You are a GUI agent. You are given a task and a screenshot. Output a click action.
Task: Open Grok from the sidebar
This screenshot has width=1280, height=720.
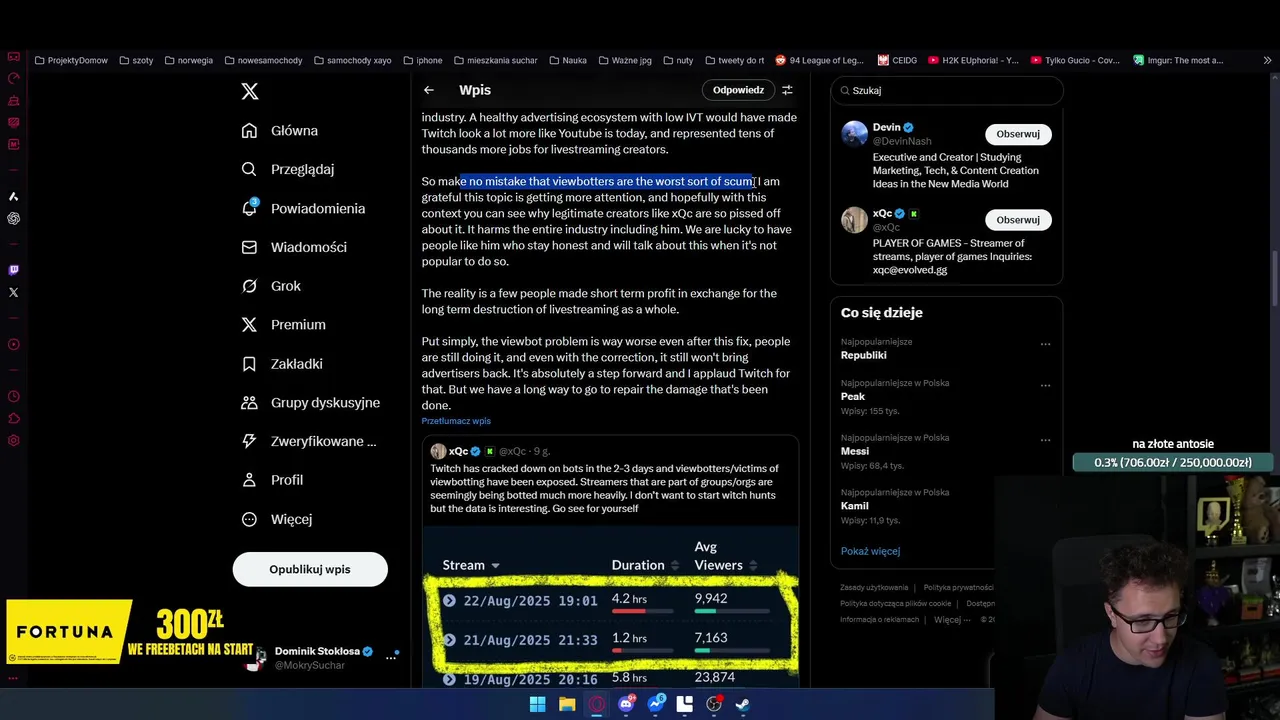pos(271,286)
